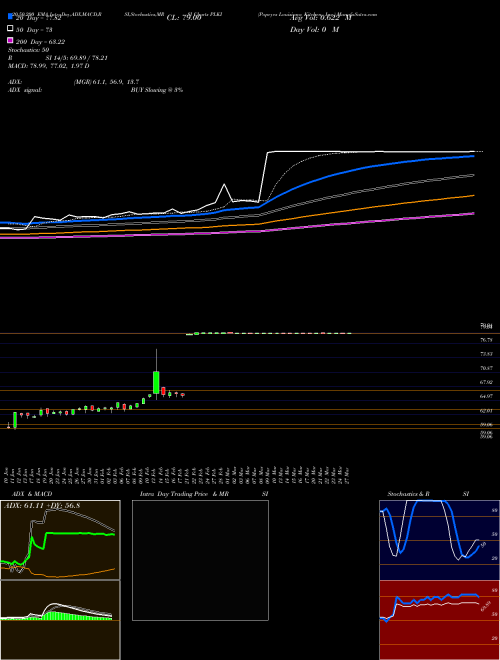Click the 'ADX signal:' label

[25, 90]
